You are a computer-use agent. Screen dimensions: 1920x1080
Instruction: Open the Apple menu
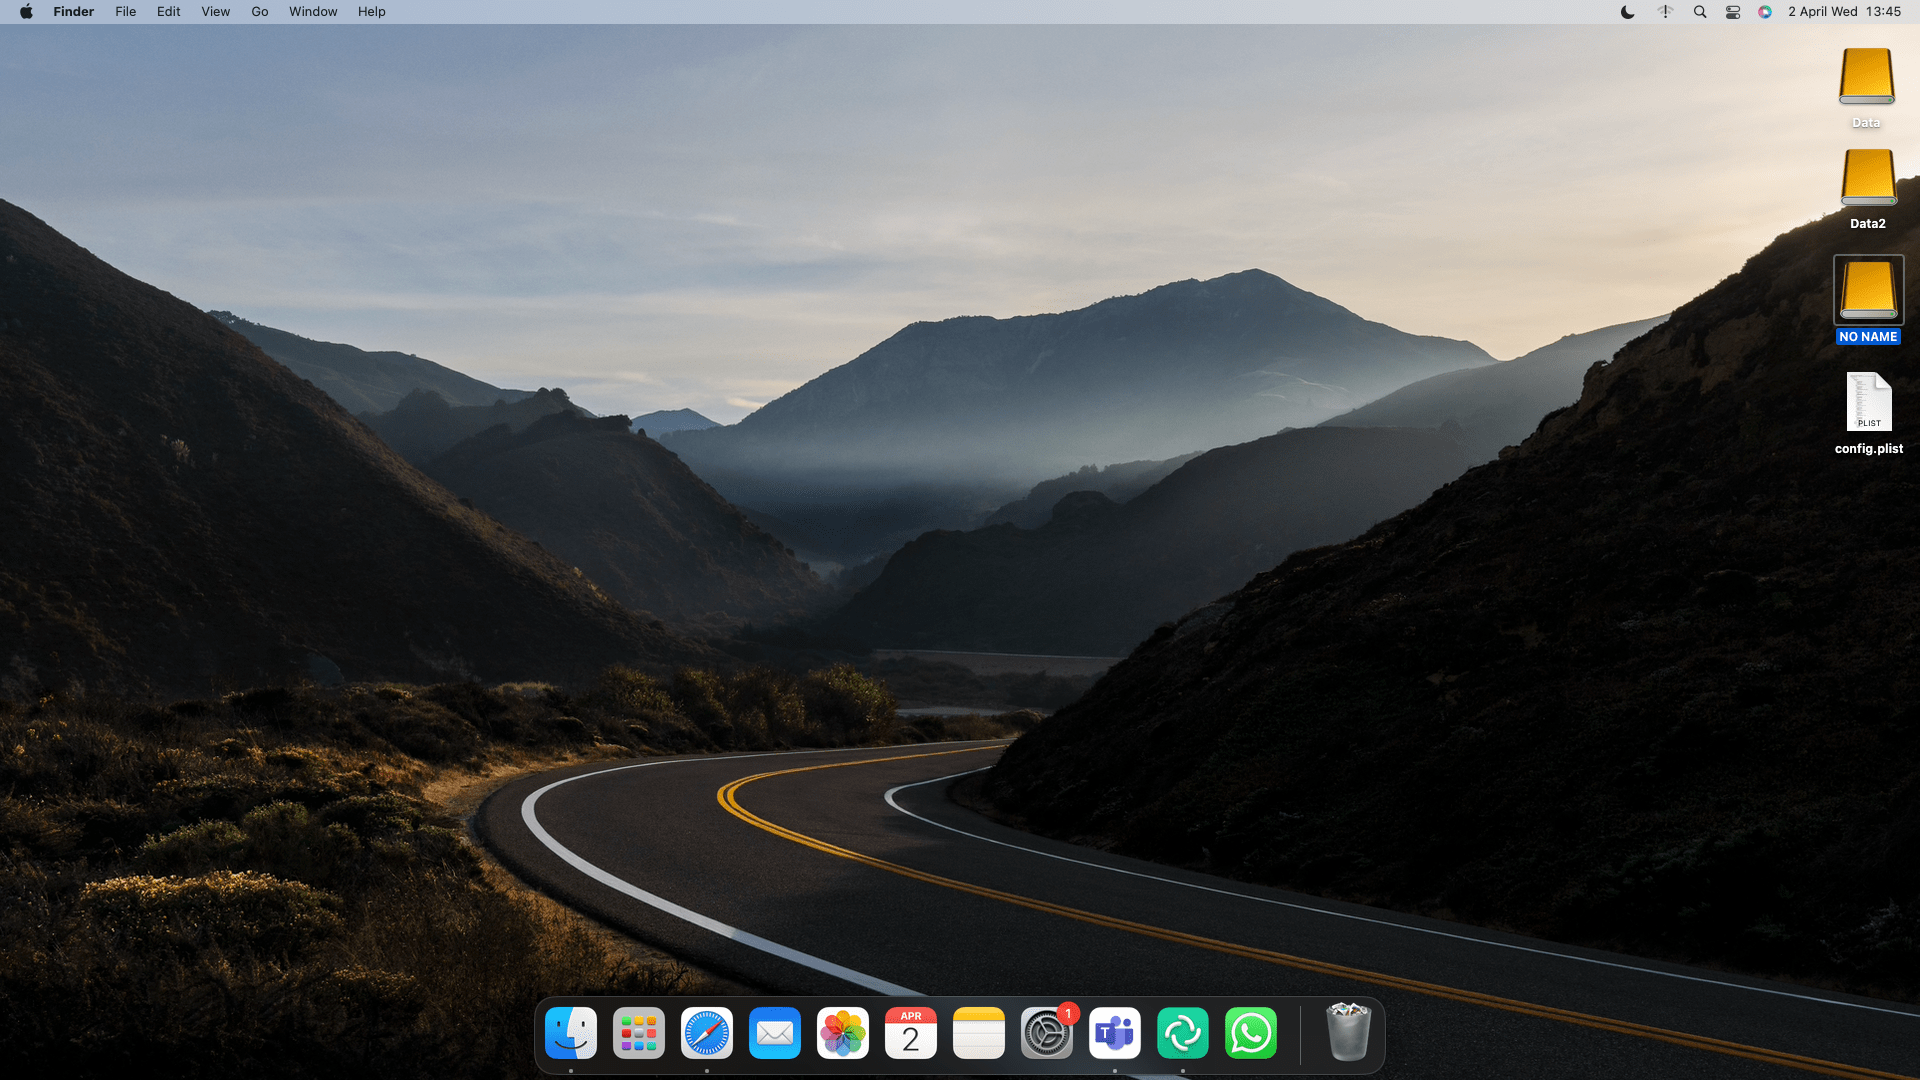(26, 12)
